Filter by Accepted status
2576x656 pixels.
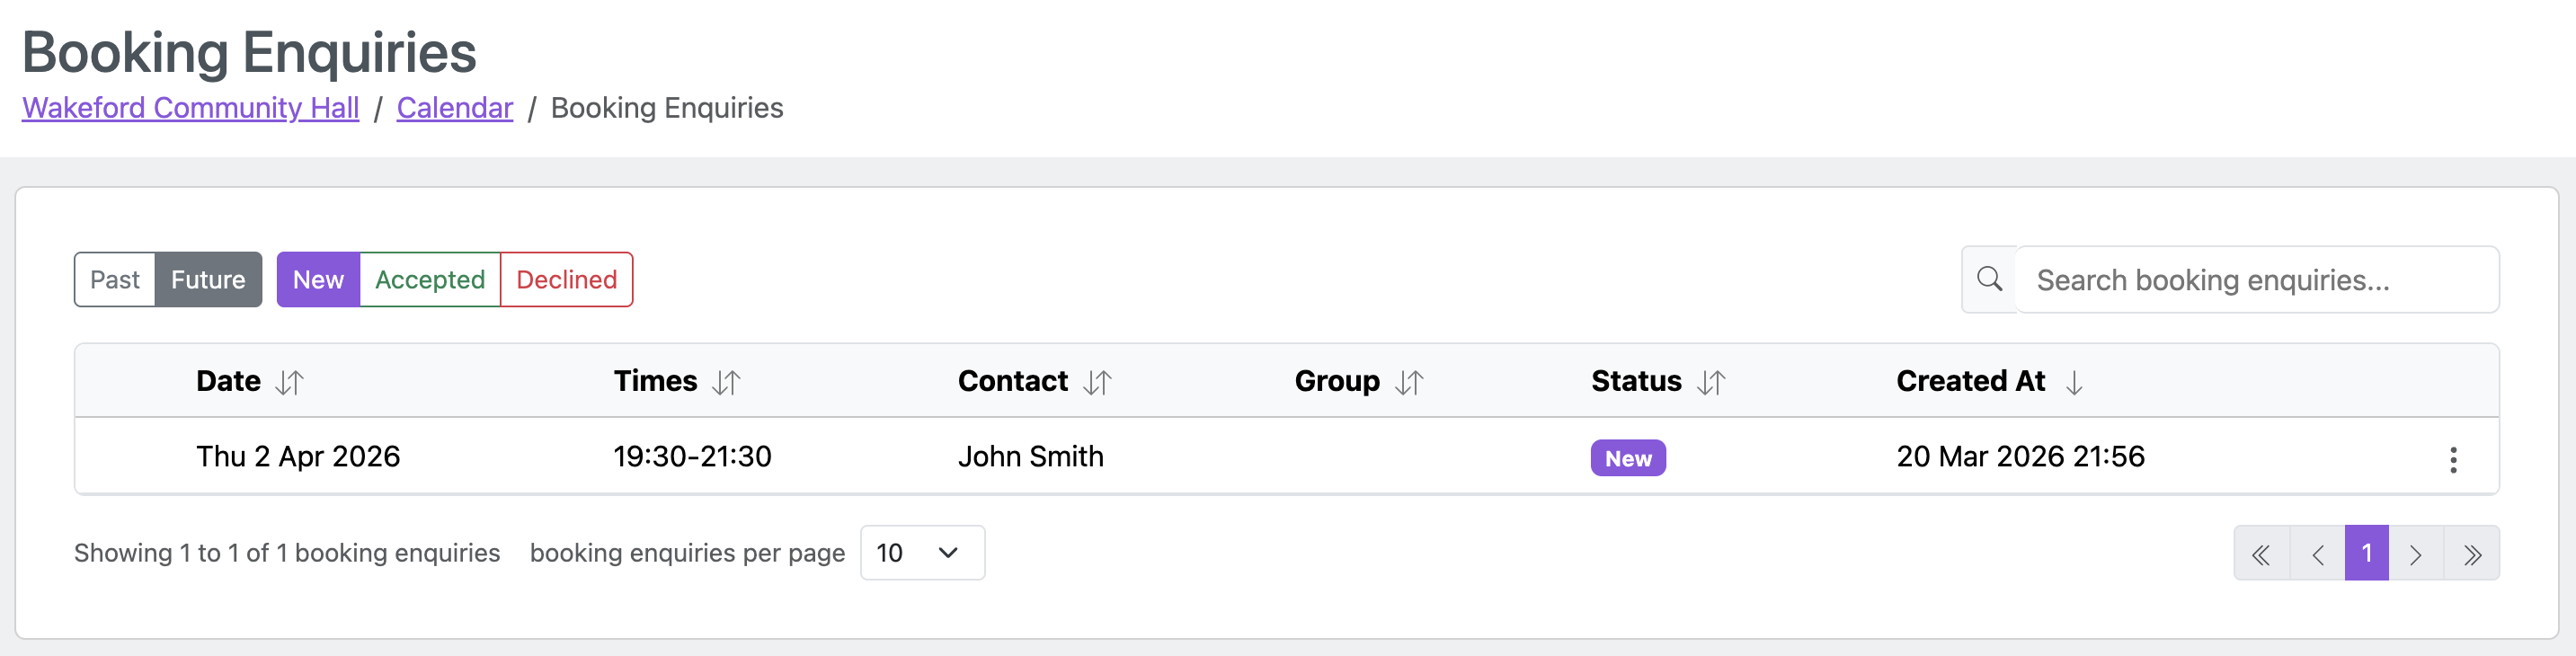coord(430,280)
